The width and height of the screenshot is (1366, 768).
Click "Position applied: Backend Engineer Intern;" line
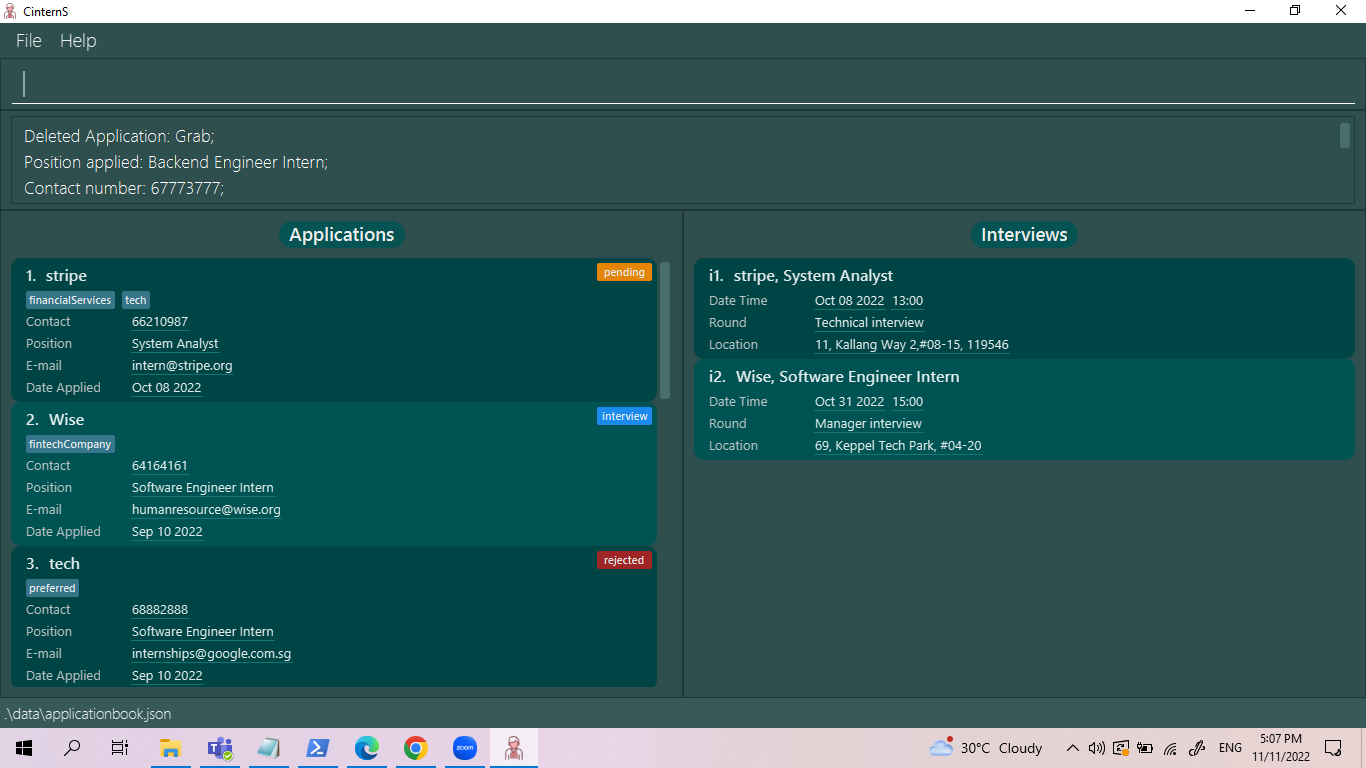tap(176, 162)
